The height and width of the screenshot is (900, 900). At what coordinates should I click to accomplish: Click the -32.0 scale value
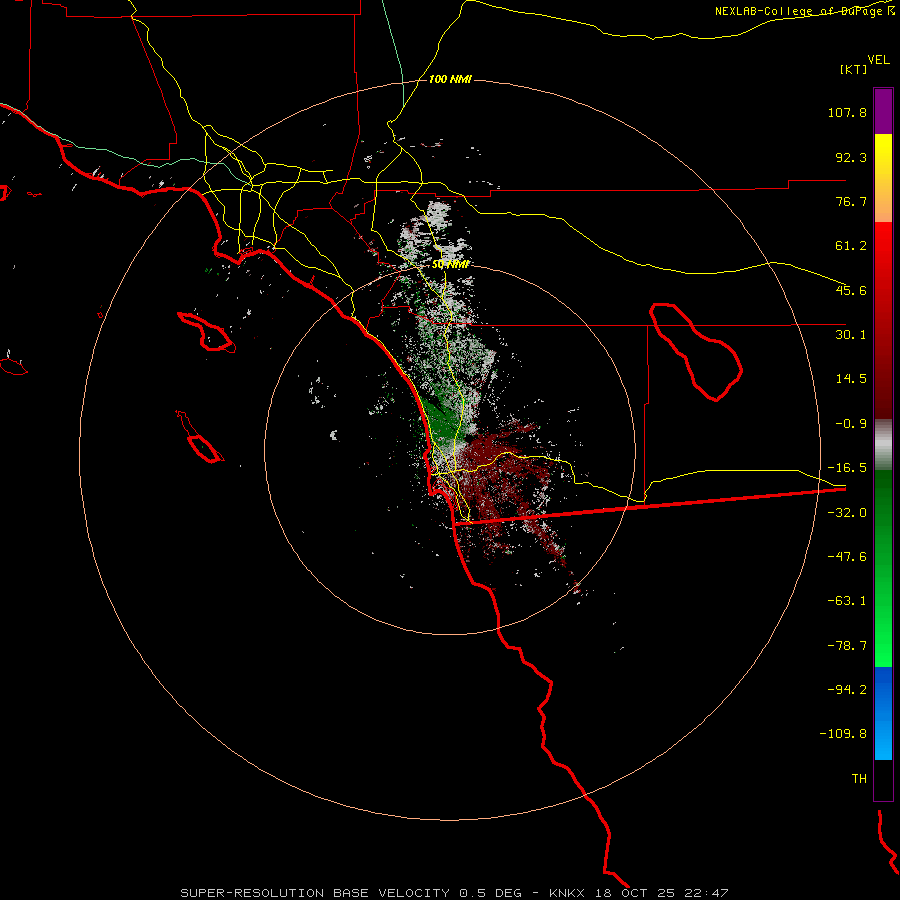click(847, 513)
